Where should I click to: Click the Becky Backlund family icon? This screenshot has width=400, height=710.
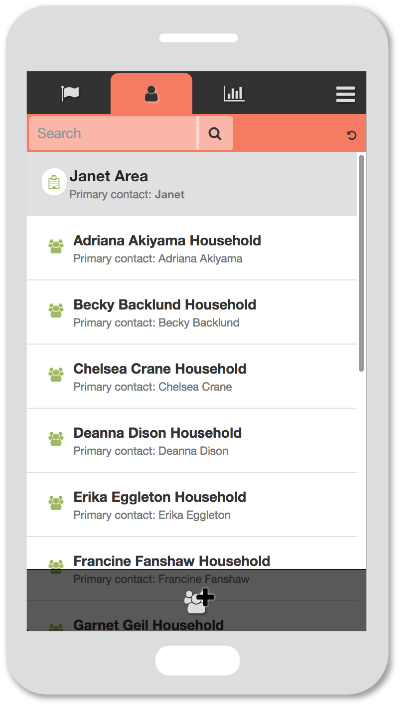tap(56, 310)
